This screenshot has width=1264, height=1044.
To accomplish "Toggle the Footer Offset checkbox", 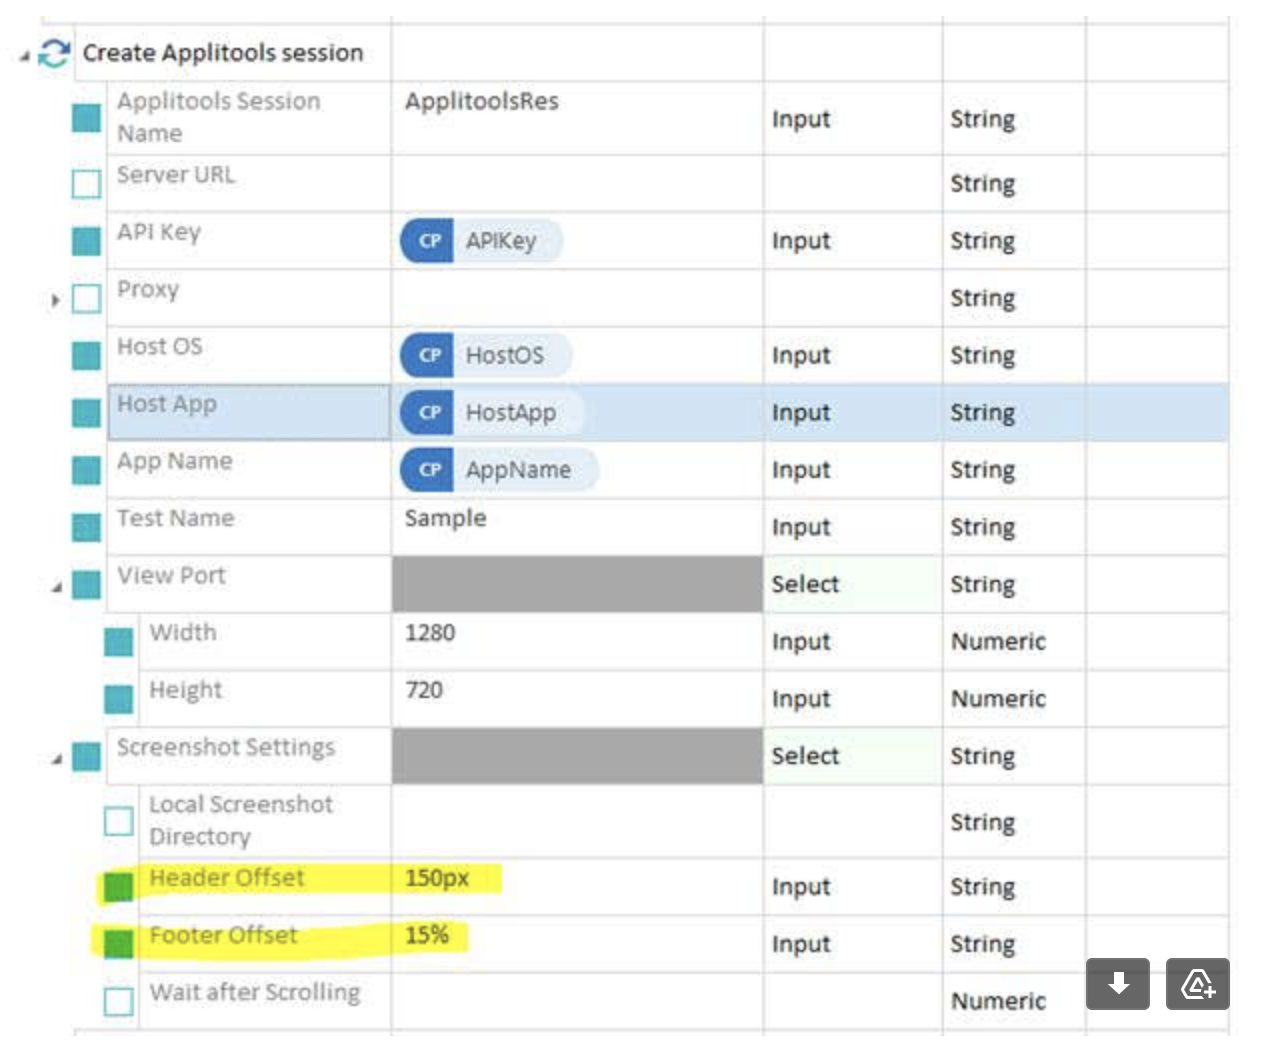I will [119, 943].
